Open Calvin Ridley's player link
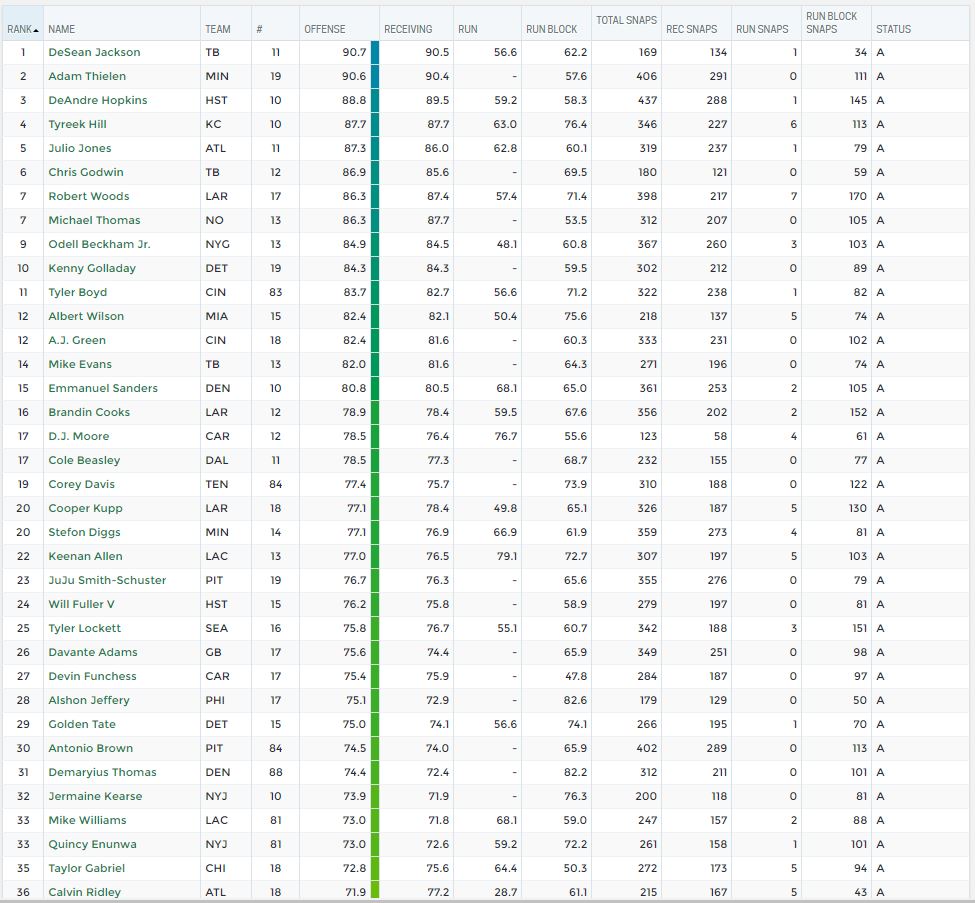 point(85,892)
